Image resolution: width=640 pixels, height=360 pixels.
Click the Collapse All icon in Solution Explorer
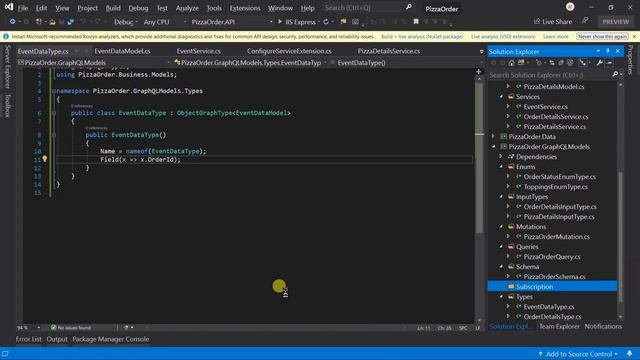(x=561, y=63)
